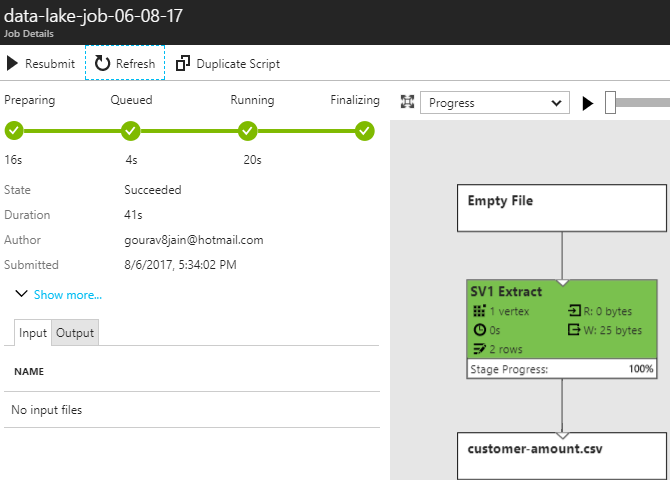Click the Preparing stage checkmark
The width and height of the screenshot is (670, 480).
(x=13, y=130)
